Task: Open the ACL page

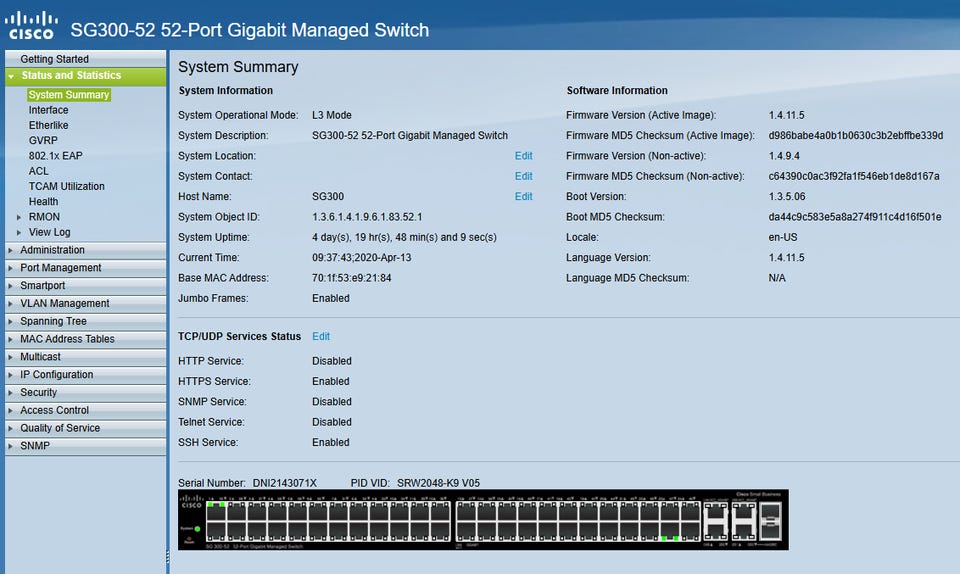Action: [x=38, y=171]
